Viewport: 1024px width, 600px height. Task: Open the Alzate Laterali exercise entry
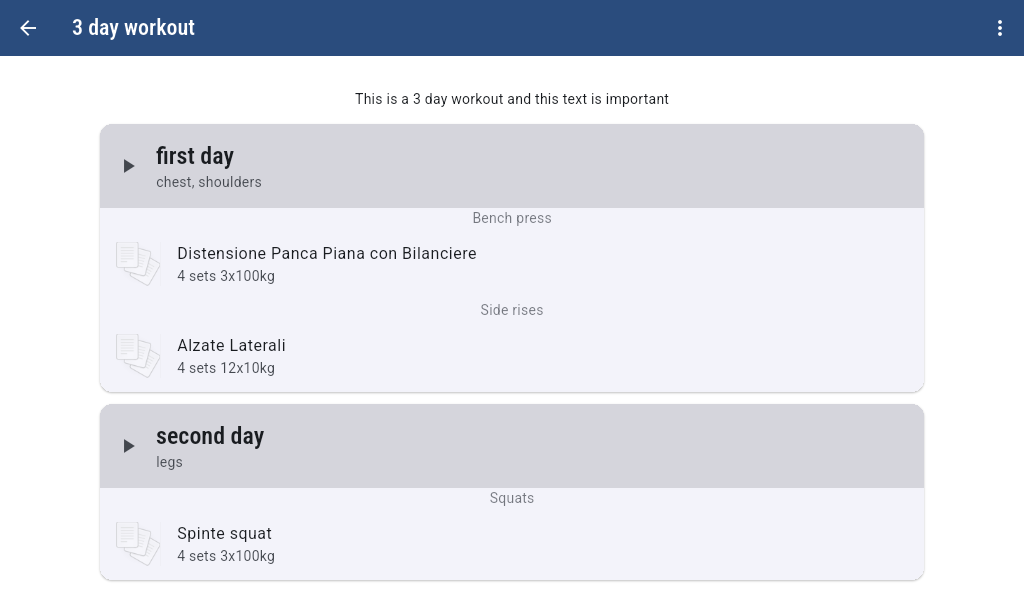[x=231, y=346]
